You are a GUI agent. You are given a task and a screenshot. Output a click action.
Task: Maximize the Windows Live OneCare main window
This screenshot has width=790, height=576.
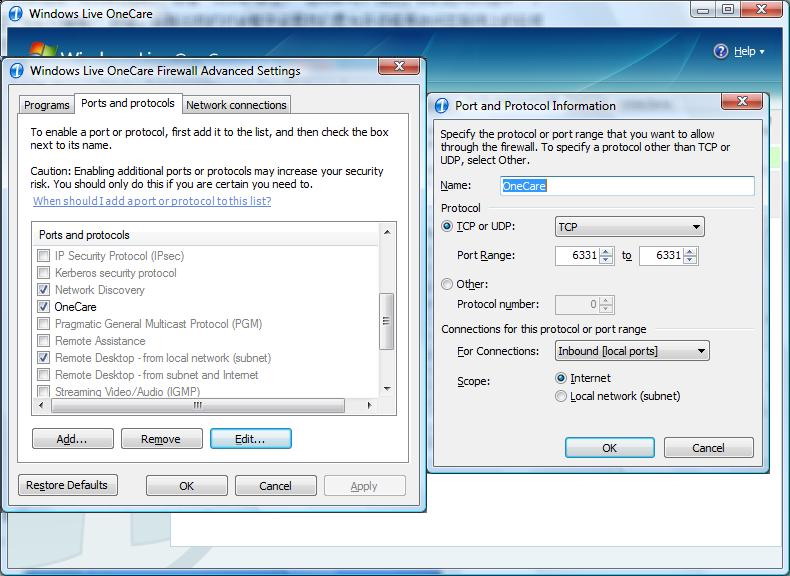pyautogui.click(x=728, y=9)
